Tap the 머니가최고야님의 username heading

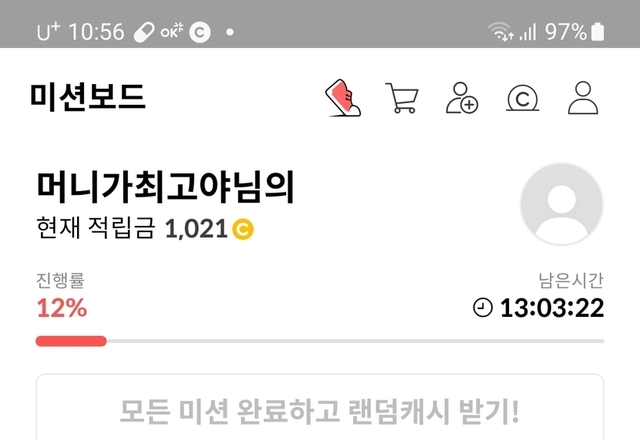165,187
